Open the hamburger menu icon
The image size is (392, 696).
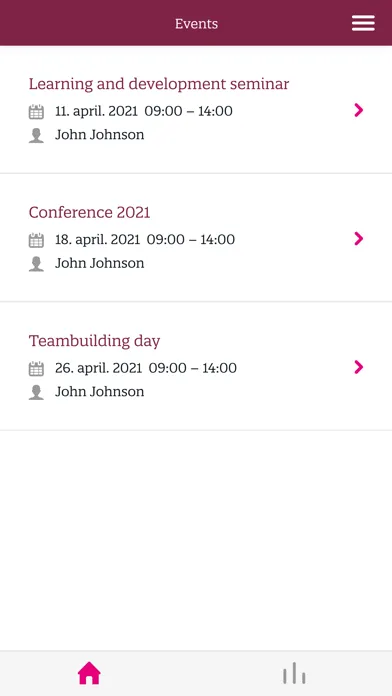pos(363,23)
